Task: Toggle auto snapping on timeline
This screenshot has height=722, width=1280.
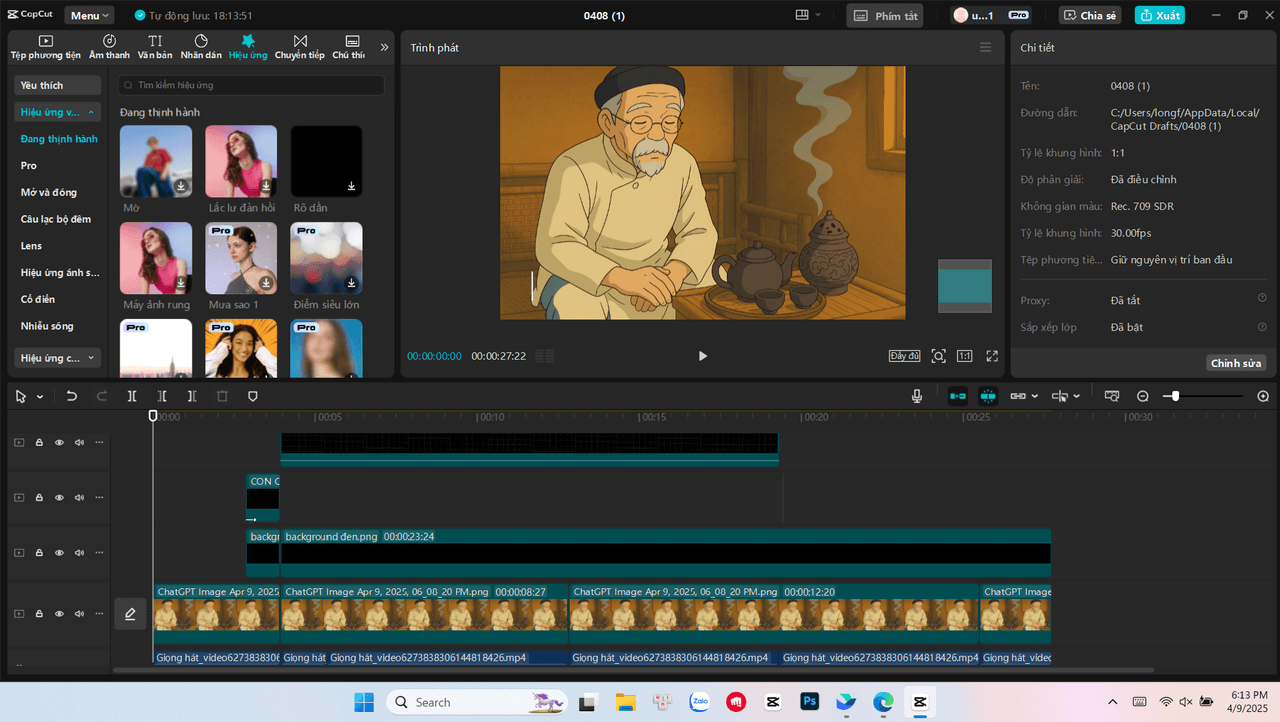Action: (x=988, y=396)
